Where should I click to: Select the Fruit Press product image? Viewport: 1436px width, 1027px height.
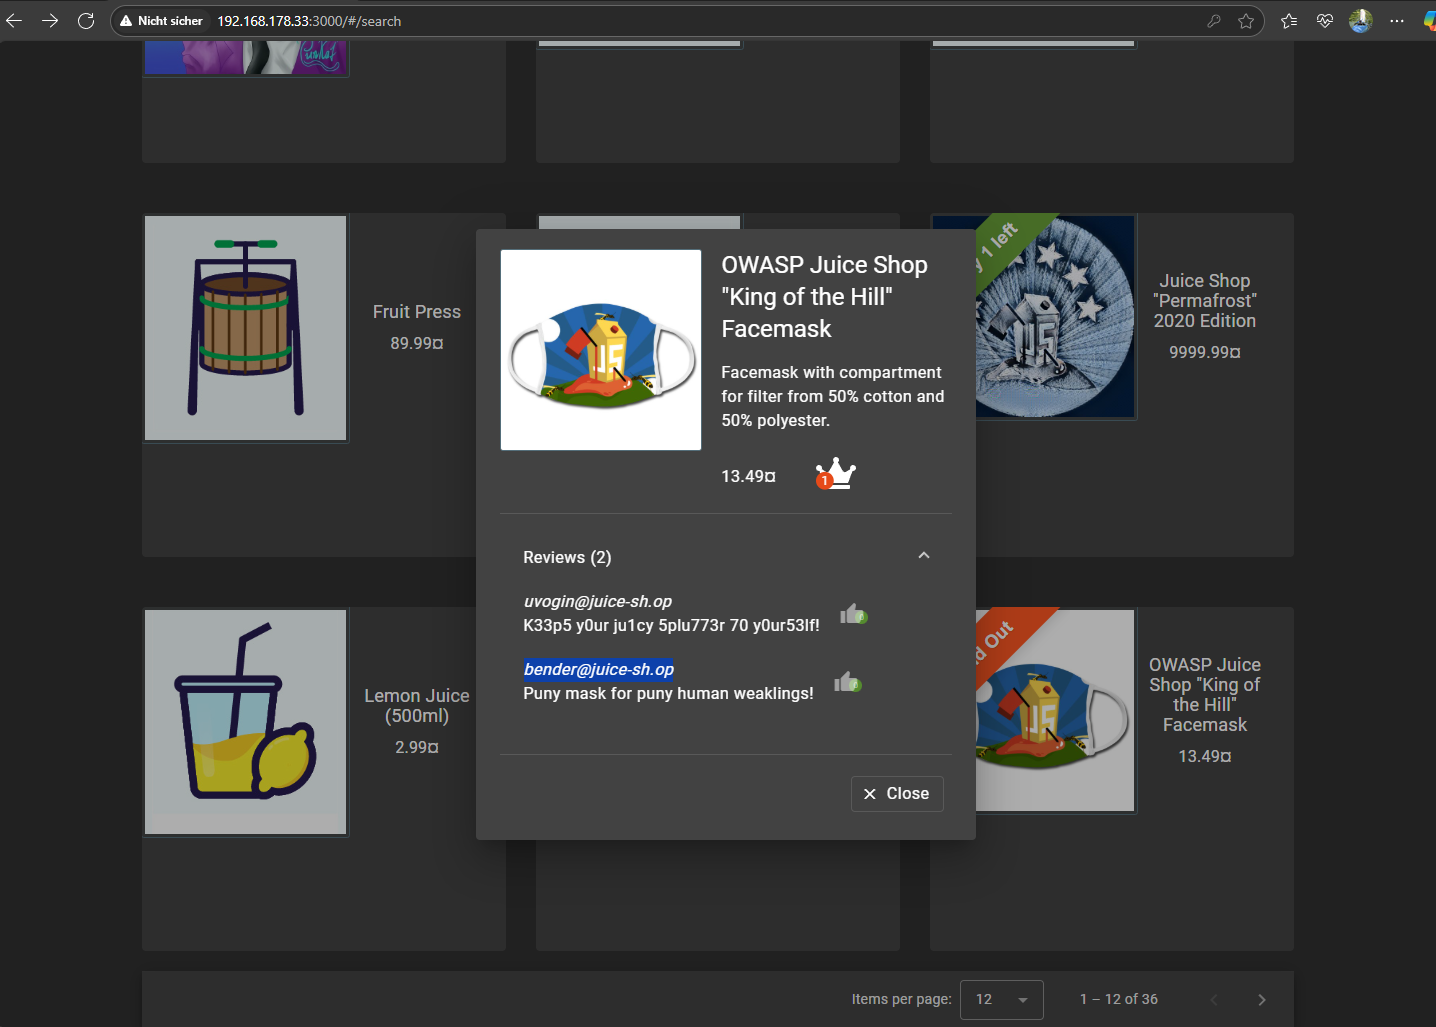[x=245, y=328]
